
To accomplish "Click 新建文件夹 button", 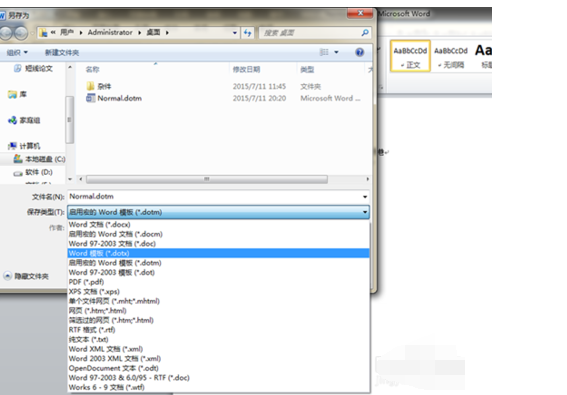I will pos(62,53).
